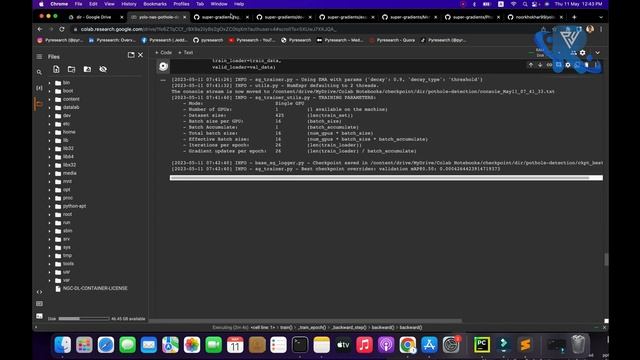Viewport: 640px width, 360px height.
Task: Click _backward_step() in status bar
Action: tap(349, 327)
